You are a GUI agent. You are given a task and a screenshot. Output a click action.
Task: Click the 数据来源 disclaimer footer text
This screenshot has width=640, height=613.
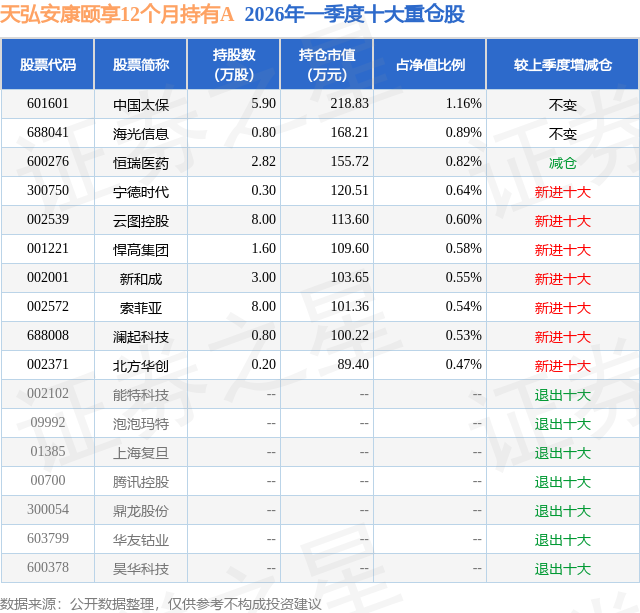click(161, 604)
